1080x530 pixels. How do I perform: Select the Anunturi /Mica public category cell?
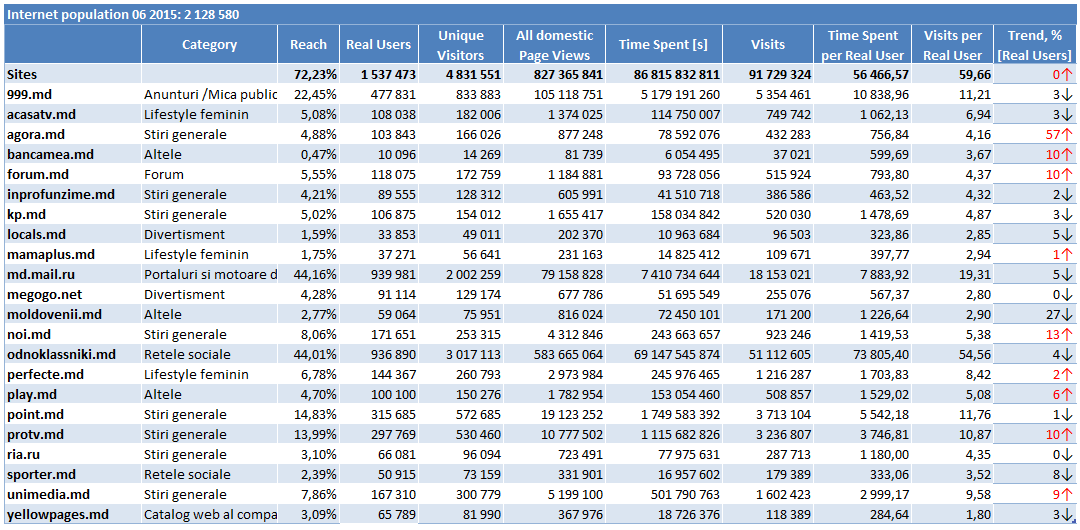[x=209, y=94]
